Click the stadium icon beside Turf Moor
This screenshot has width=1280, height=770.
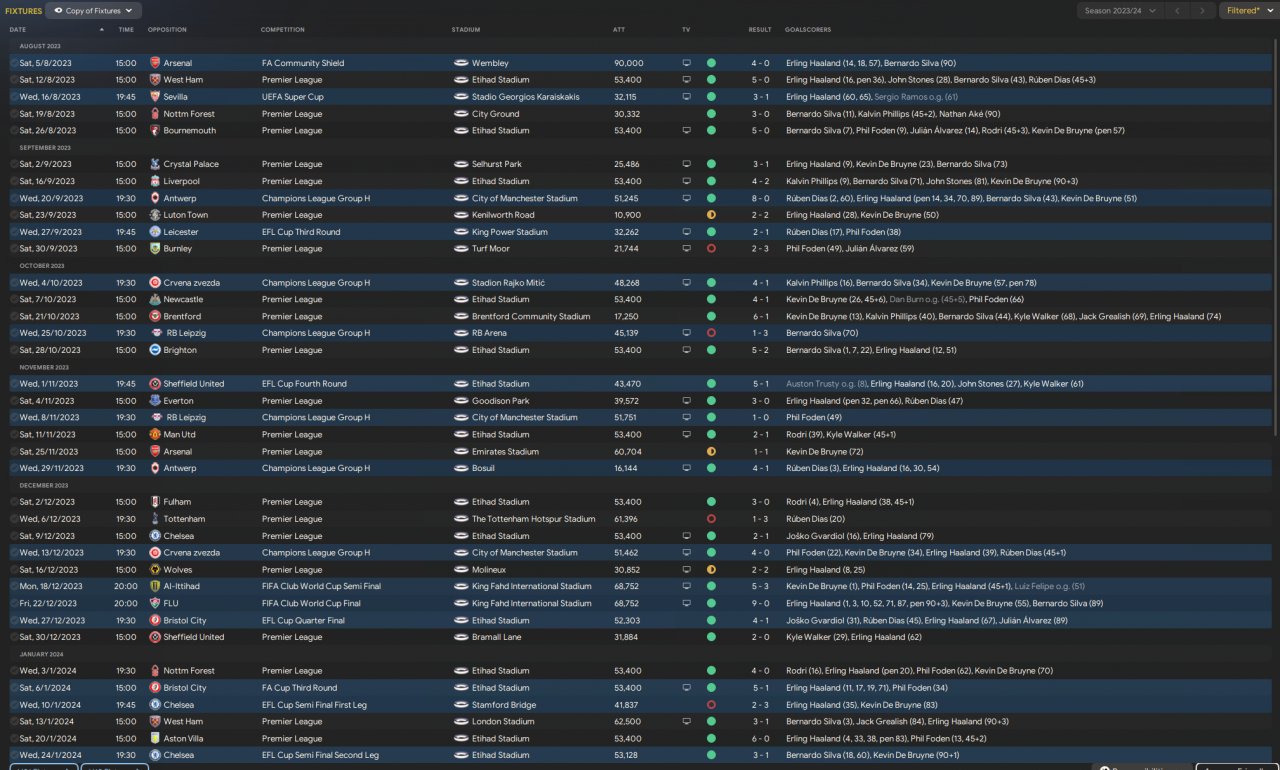(x=461, y=249)
